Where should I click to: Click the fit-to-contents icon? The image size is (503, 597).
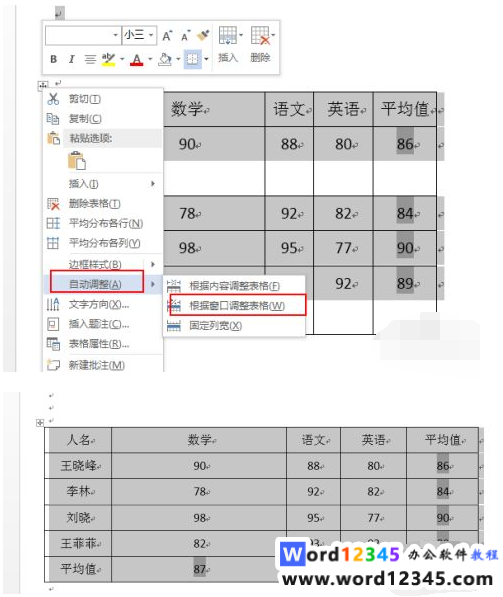(x=174, y=286)
